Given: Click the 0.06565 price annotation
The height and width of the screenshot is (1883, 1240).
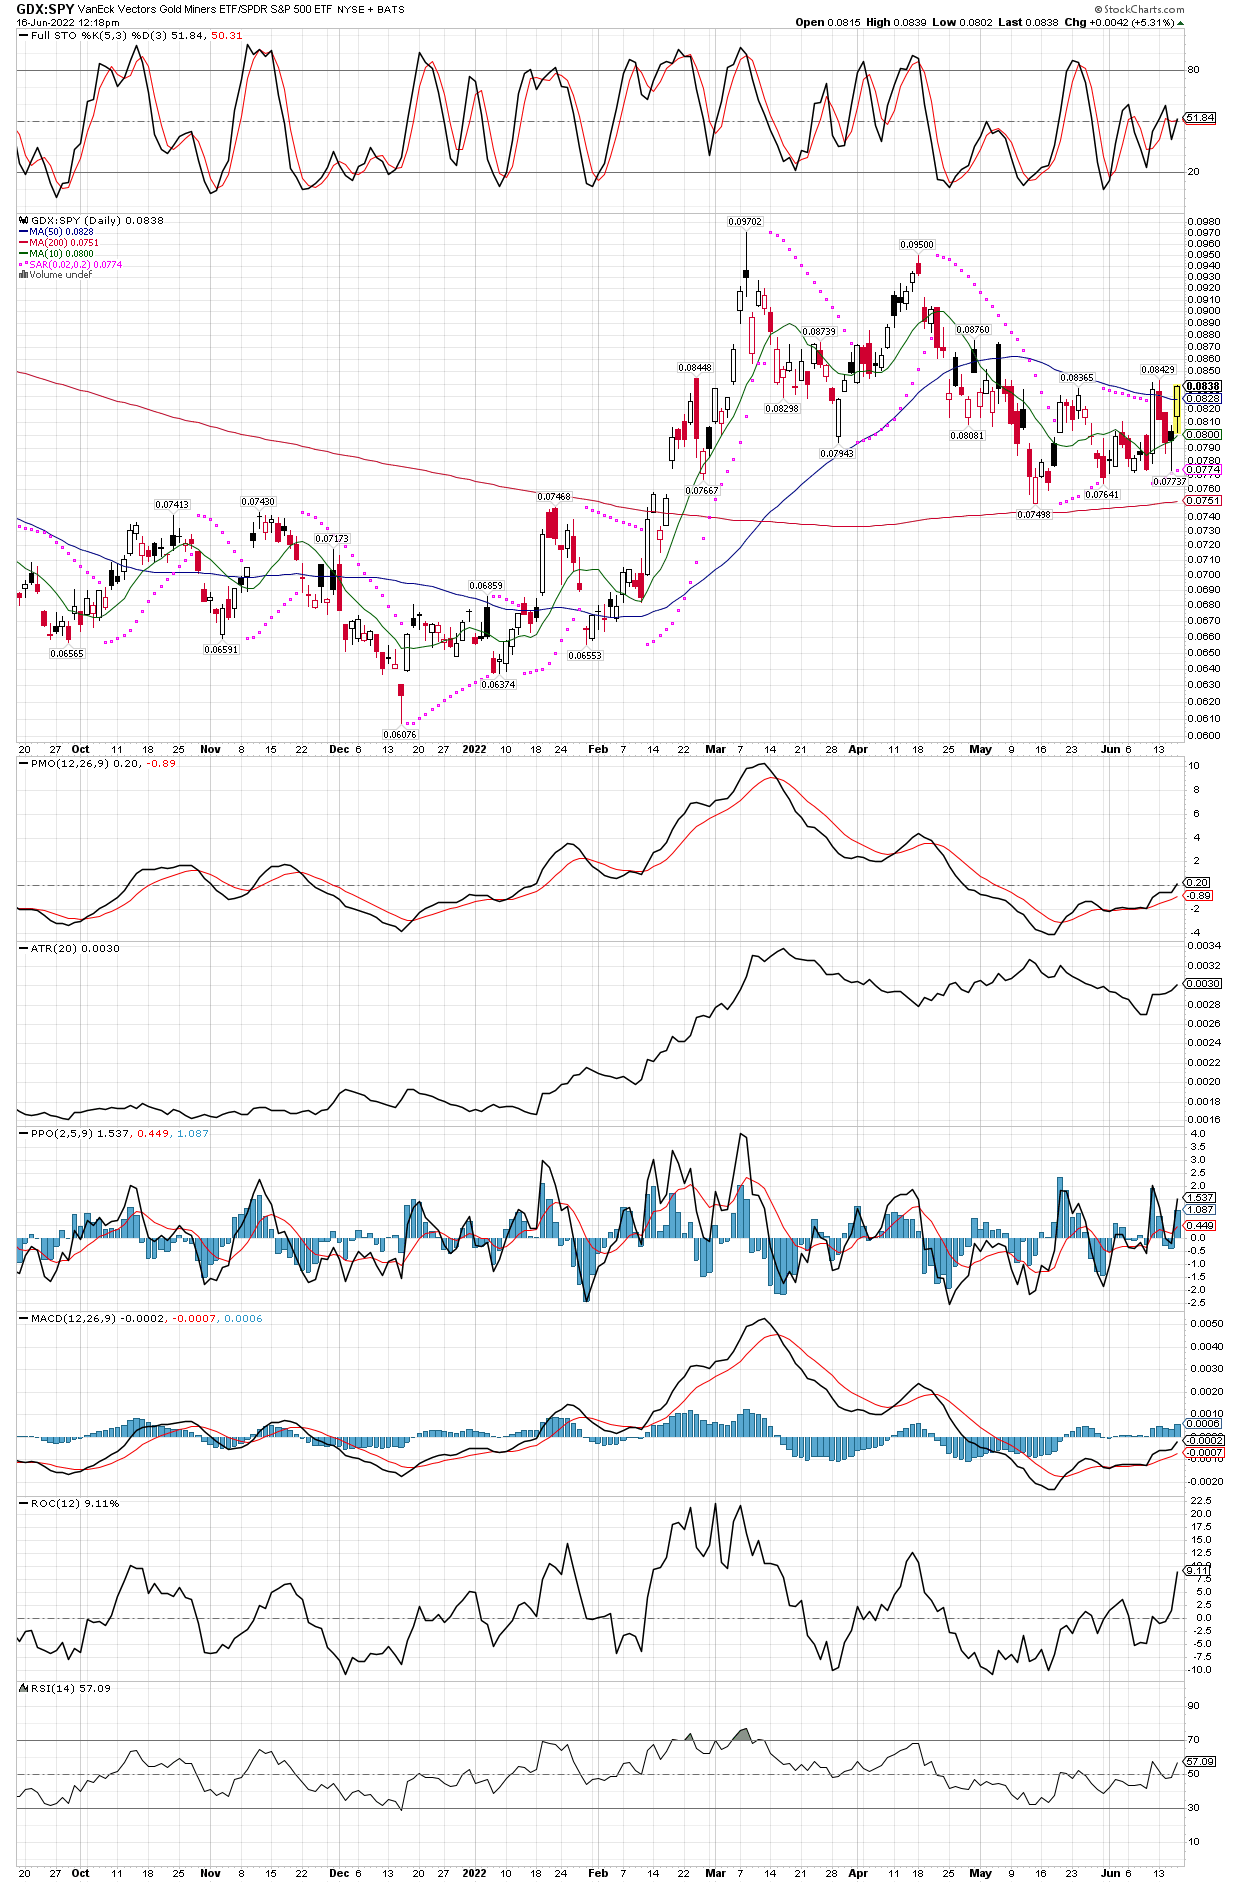Looking at the screenshot, I should [67, 654].
